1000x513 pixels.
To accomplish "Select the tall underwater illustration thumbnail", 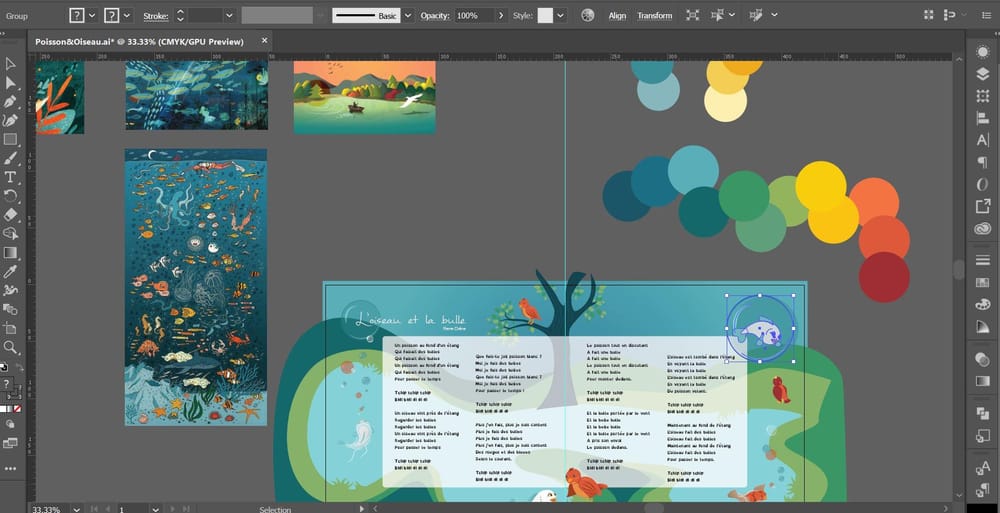I will coord(196,287).
